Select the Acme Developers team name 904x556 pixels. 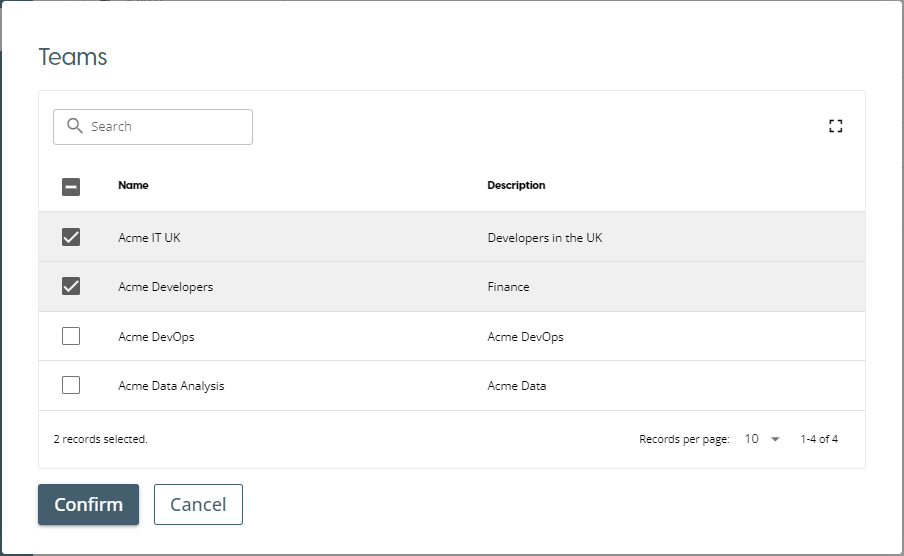coord(165,287)
